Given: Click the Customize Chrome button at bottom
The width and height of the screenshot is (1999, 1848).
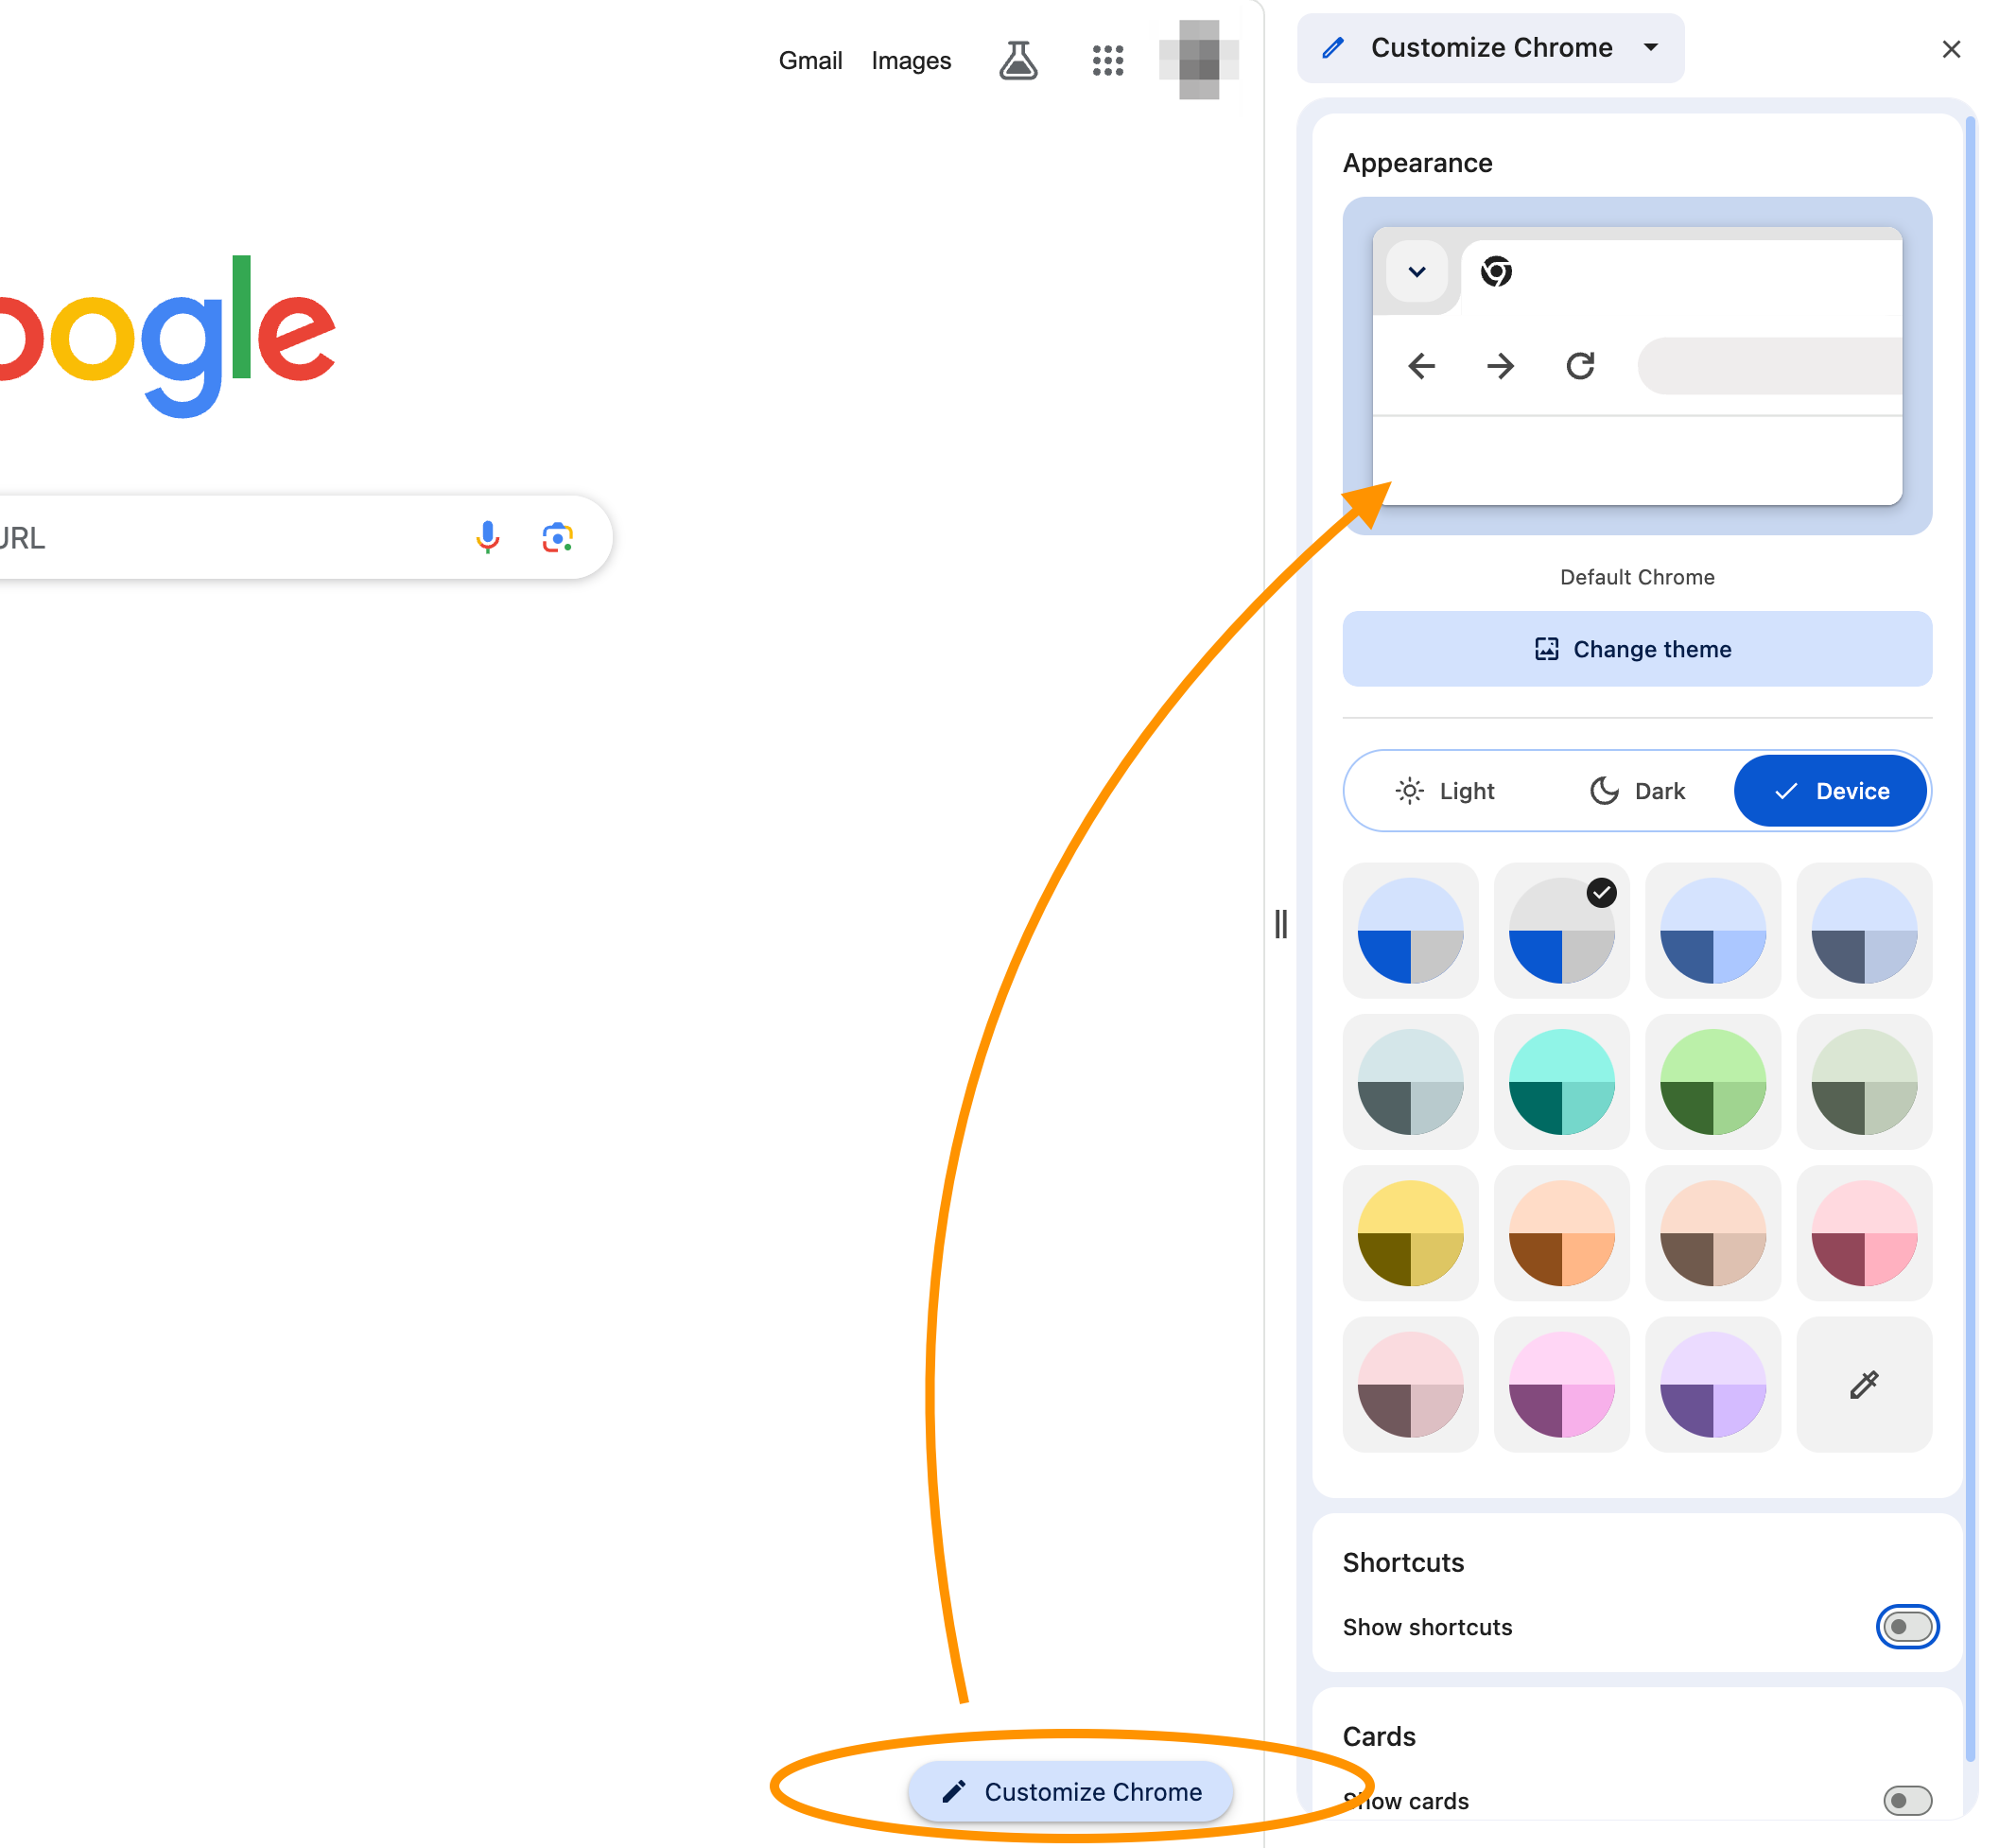Looking at the screenshot, I should [x=1070, y=1791].
